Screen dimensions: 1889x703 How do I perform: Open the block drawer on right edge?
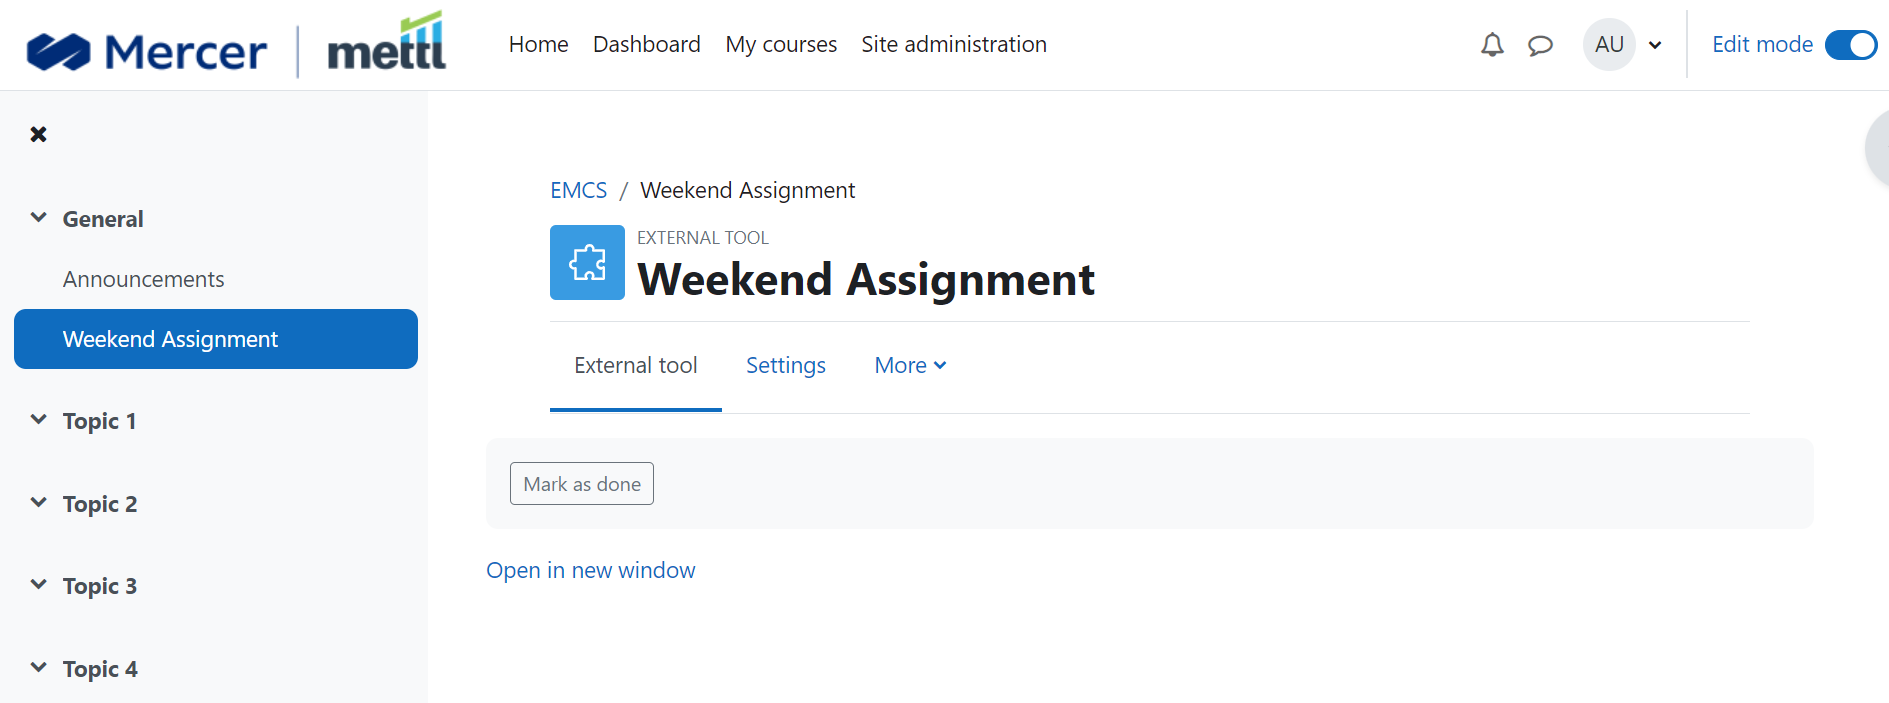coord(1878,148)
